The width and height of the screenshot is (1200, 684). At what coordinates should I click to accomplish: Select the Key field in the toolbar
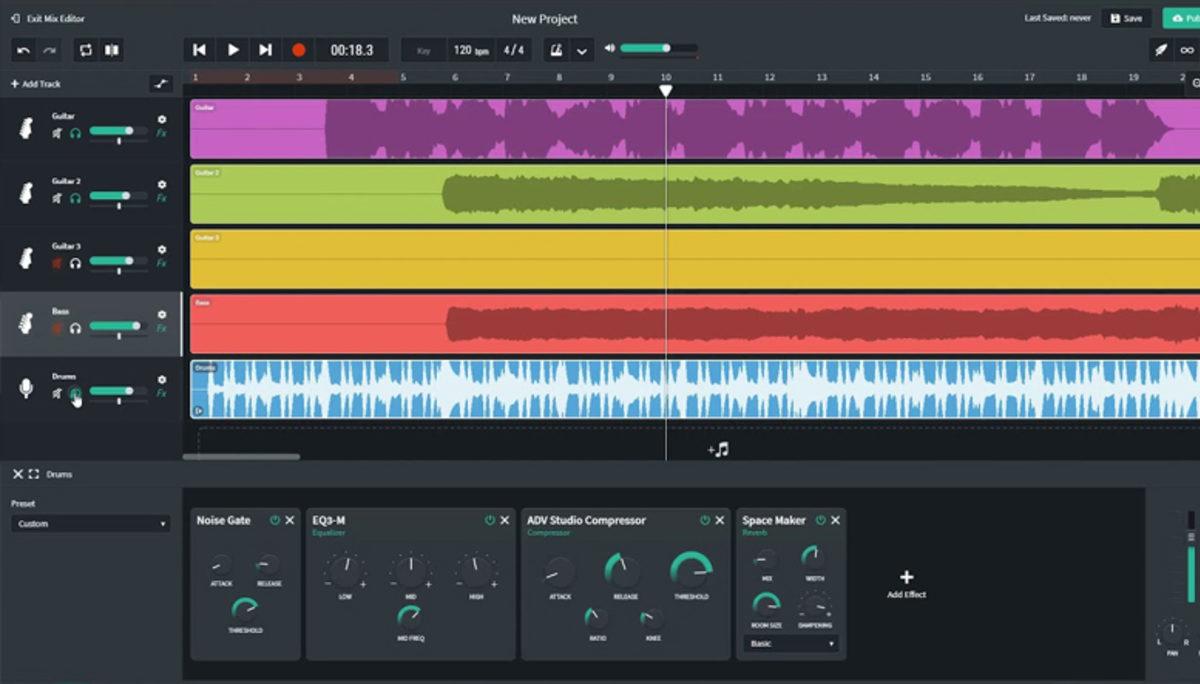click(x=424, y=48)
